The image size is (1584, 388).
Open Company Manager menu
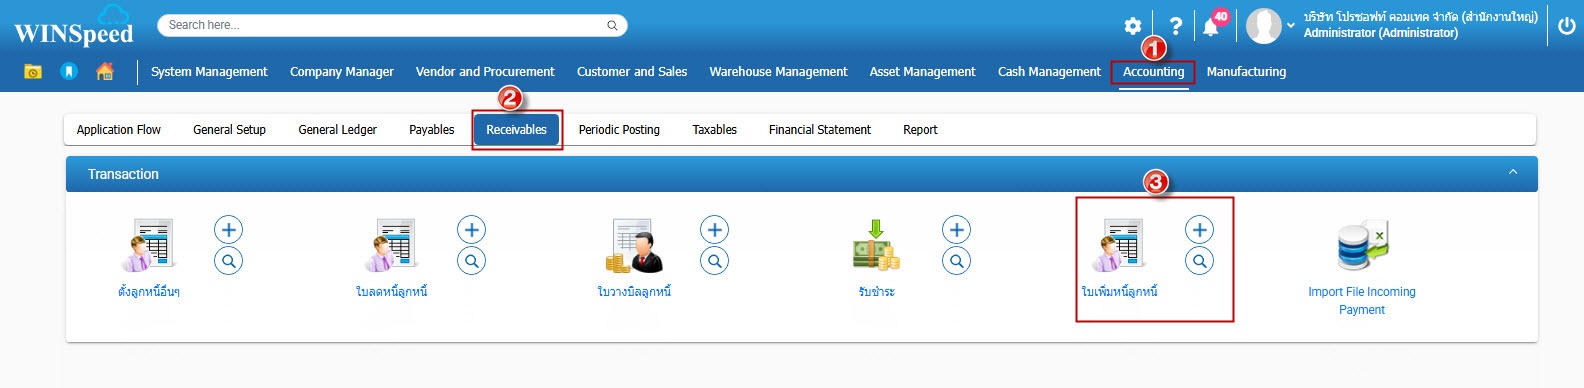click(342, 72)
